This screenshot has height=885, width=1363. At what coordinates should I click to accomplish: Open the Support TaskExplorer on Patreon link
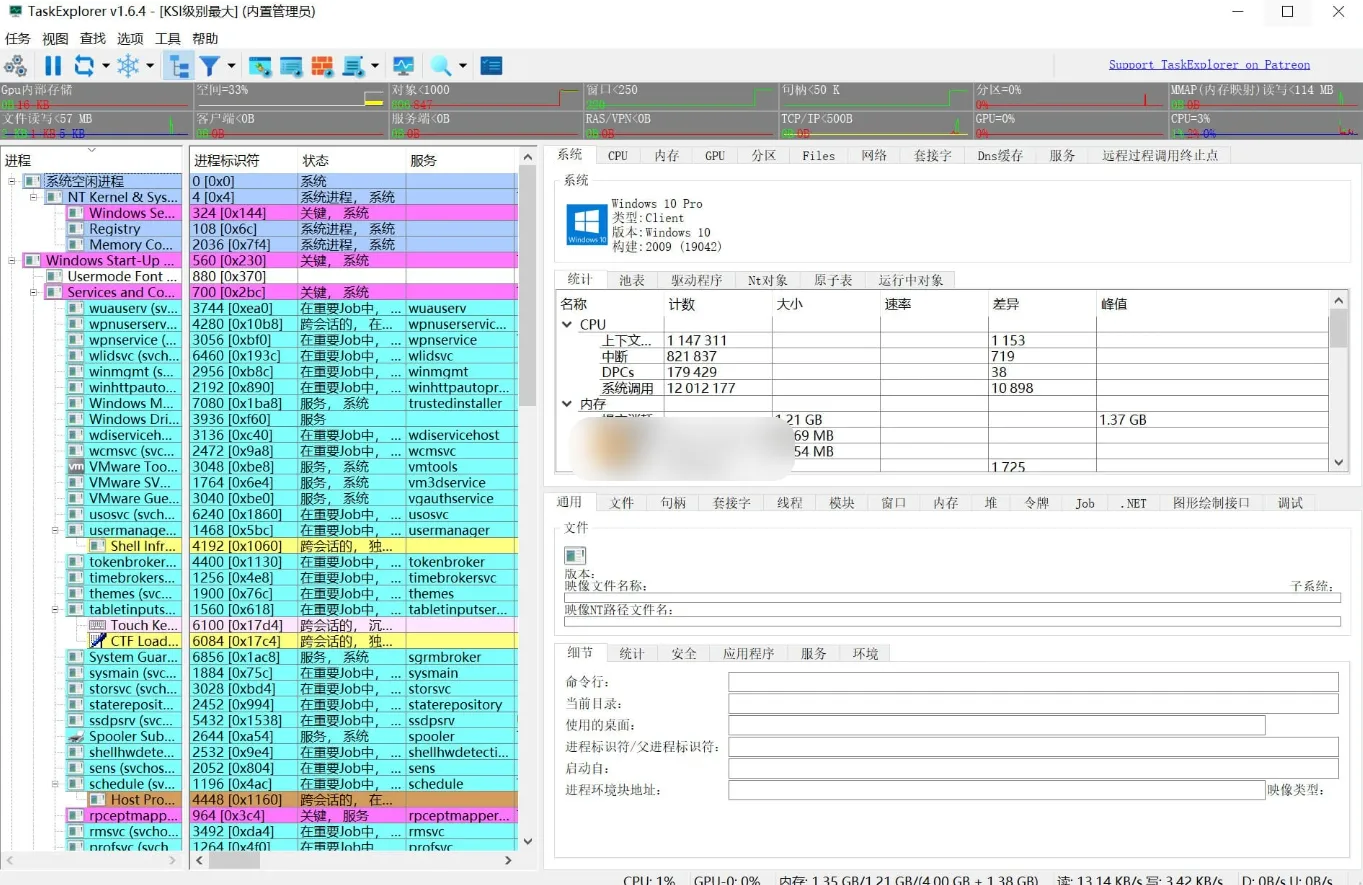point(1209,64)
